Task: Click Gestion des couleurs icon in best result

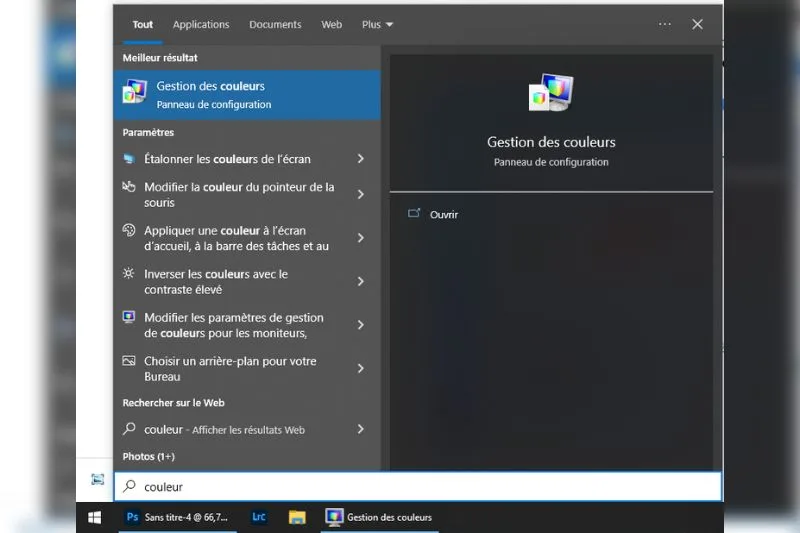Action: tap(135, 92)
